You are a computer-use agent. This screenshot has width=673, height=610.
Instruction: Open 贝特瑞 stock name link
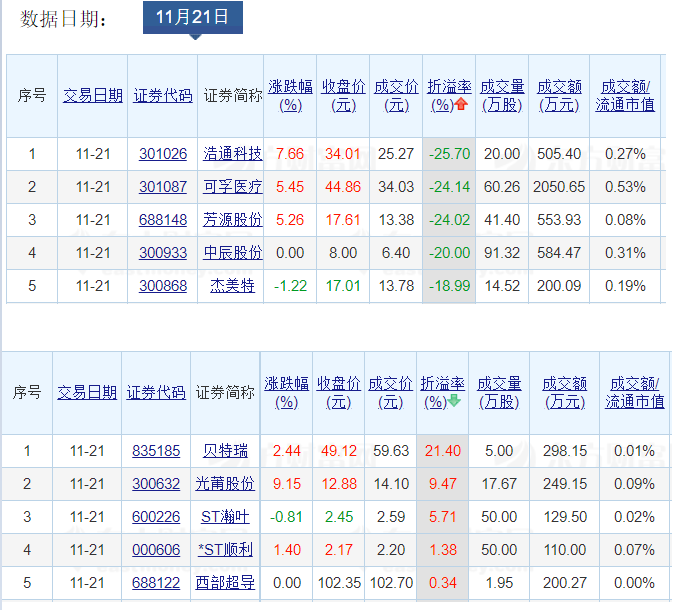[224, 450]
